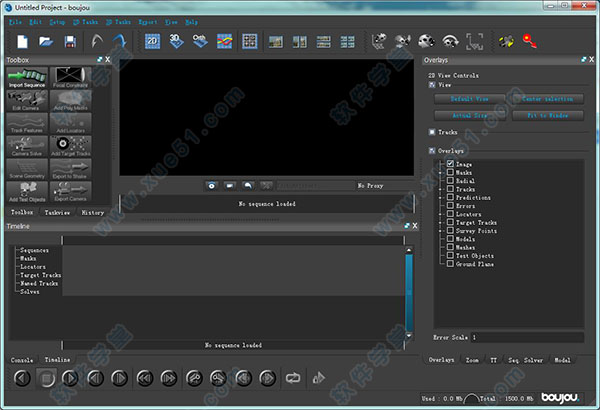Redo using the blue arrow icon
The height and width of the screenshot is (410, 600).
point(119,41)
